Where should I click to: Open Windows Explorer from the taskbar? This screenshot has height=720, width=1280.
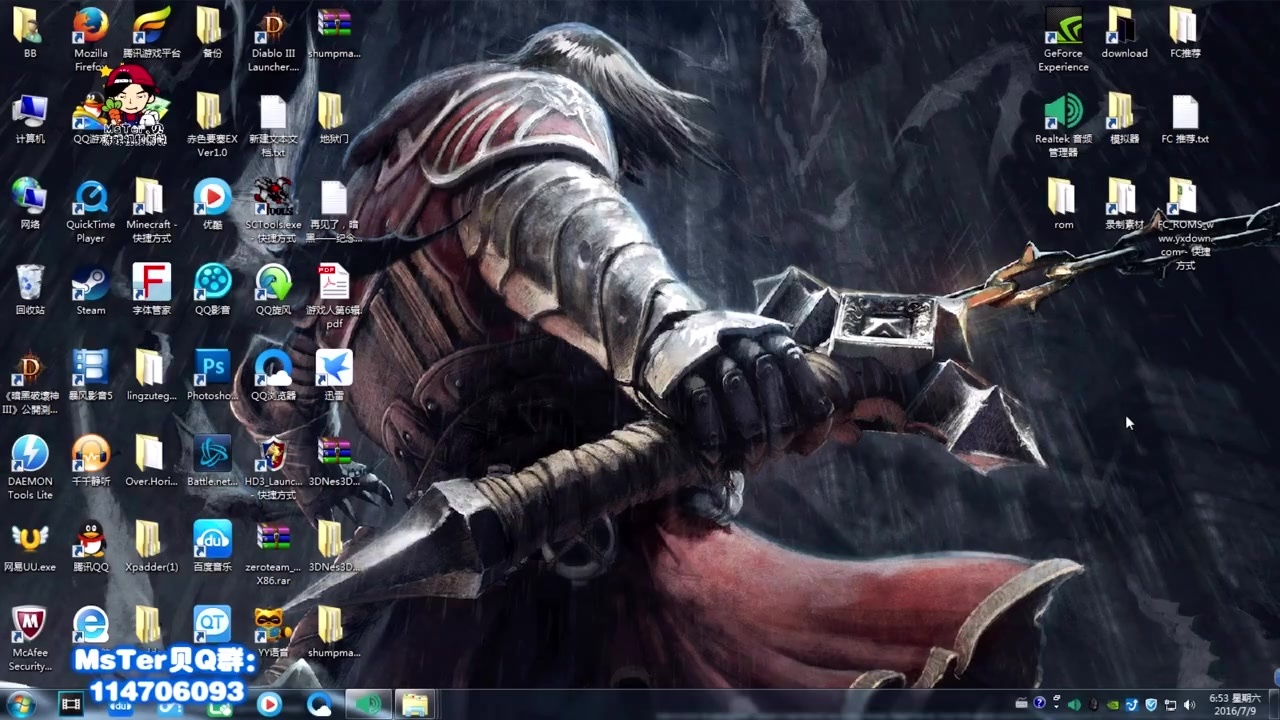[415, 704]
